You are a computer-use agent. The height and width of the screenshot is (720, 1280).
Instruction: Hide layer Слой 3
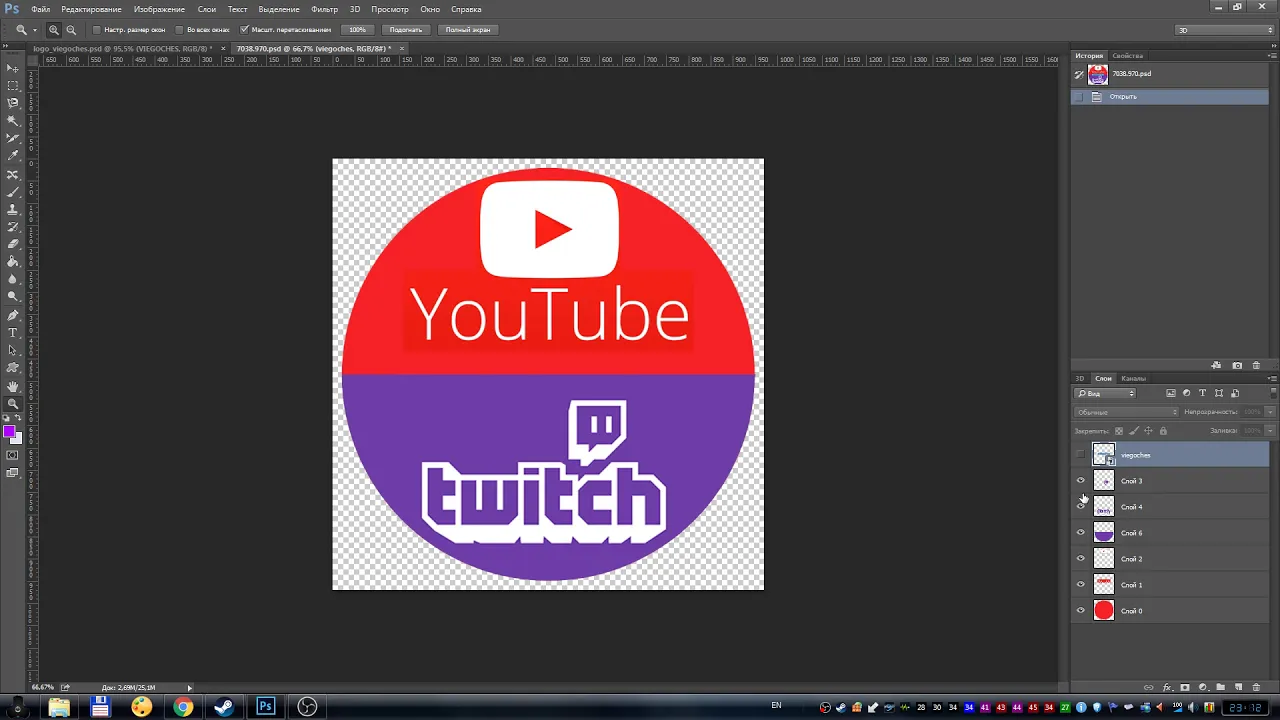pos(1080,481)
